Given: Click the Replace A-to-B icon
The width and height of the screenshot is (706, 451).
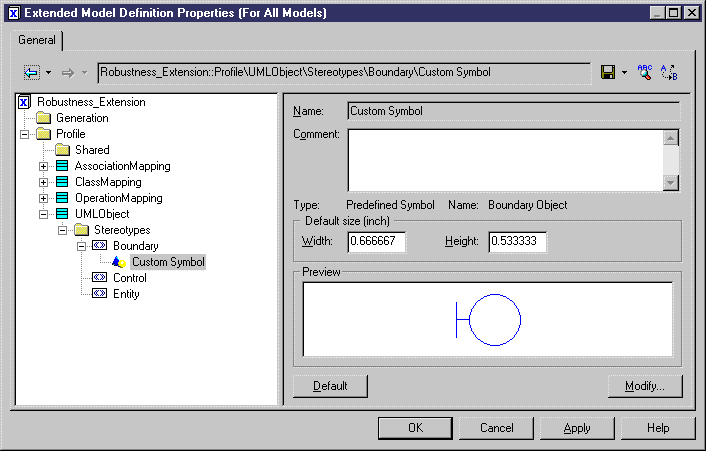Looking at the screenshot, I should 669,72.
